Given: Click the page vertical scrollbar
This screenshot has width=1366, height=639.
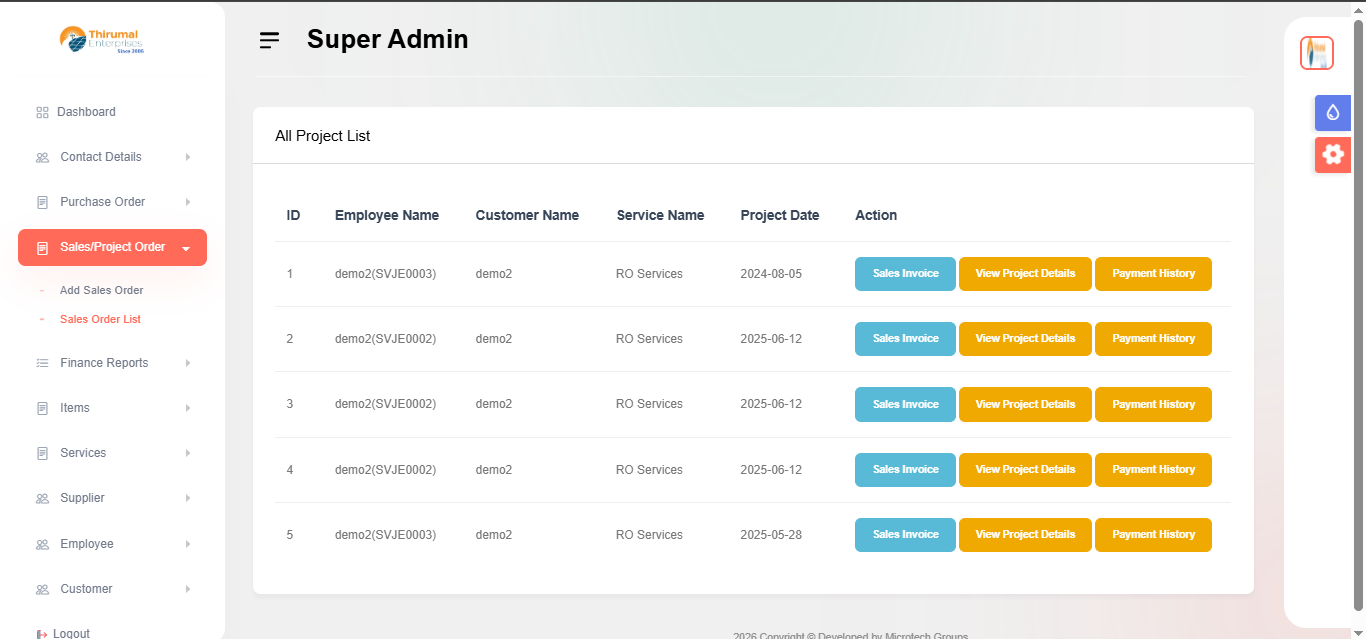Looking at the screenshot, I should (x=1358, y=300).
